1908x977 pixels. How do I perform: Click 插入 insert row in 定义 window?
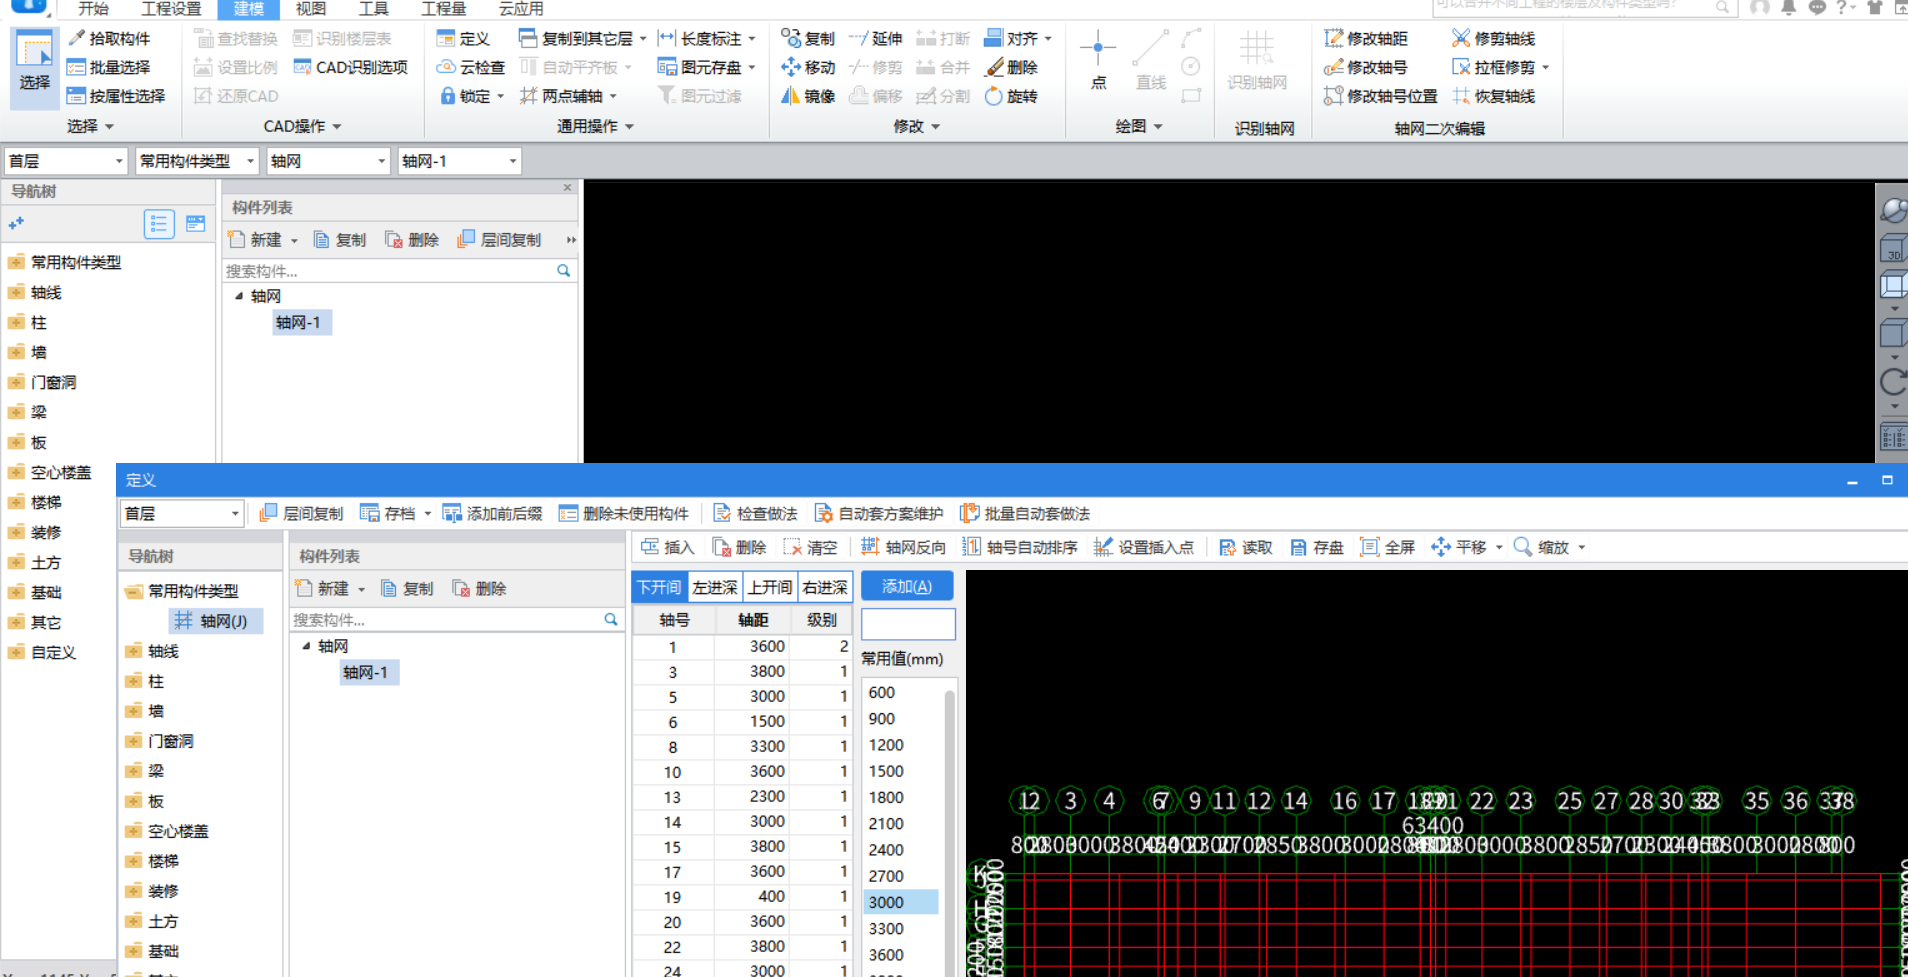pos(667,547)
